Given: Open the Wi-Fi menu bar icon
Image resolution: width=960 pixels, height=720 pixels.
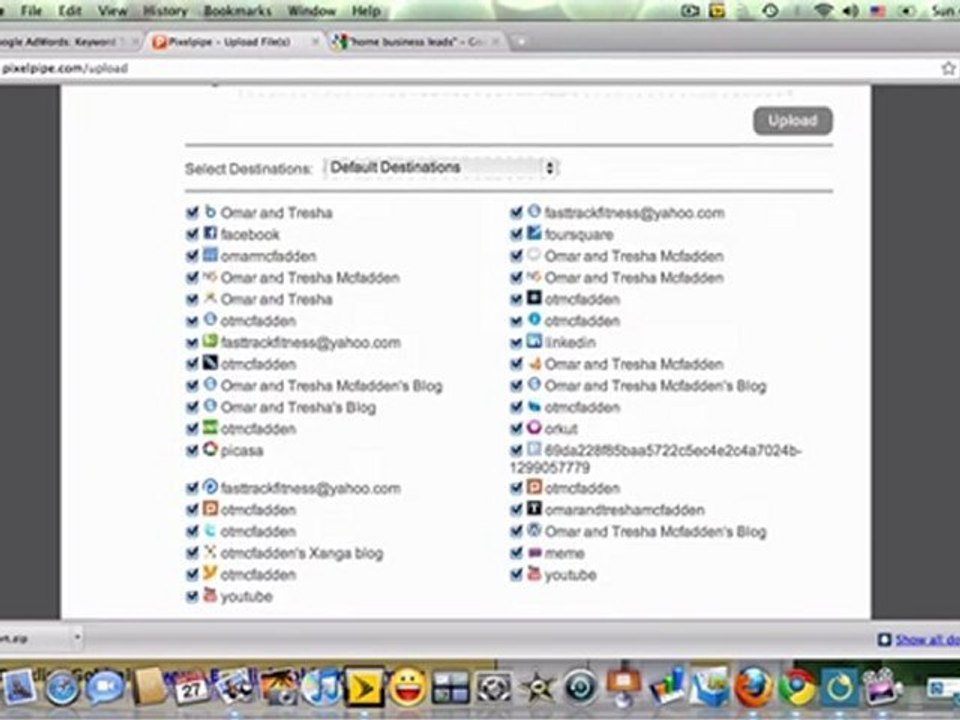Looking at the screenshot, I should (823, 10).
